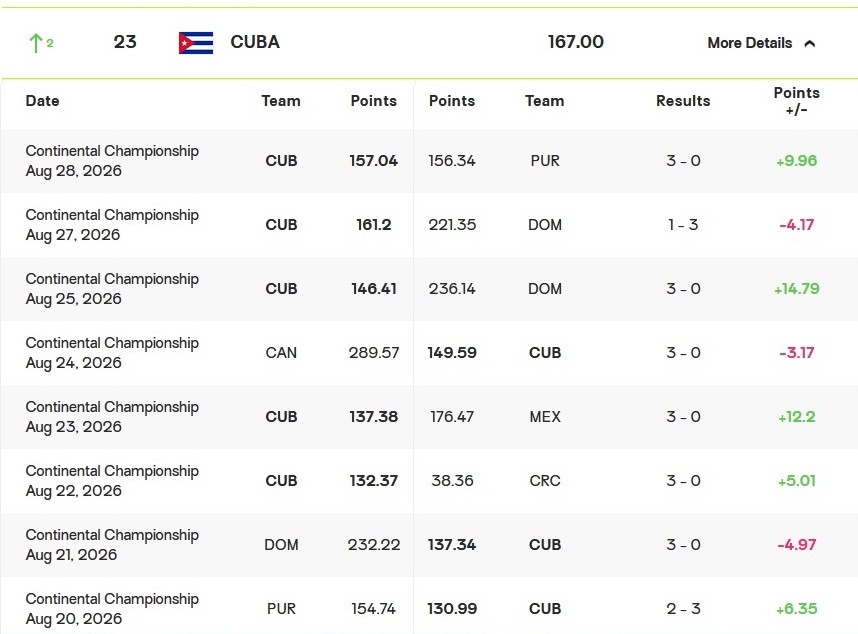Click PUR team in Aug 28 row

pyautogui.click(x=545, y=161)
